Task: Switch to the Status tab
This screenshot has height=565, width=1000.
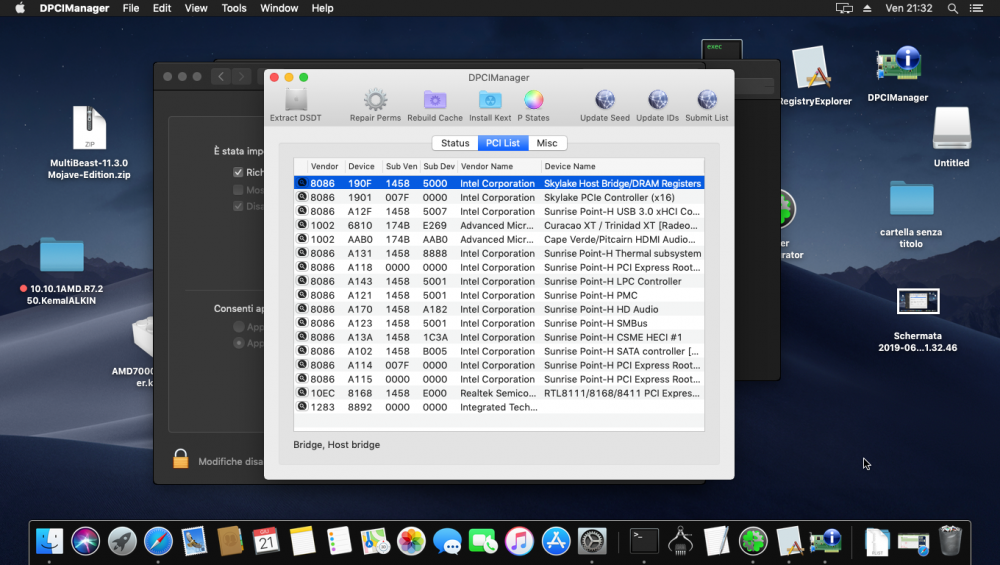Action: click(x=455, y=143)
